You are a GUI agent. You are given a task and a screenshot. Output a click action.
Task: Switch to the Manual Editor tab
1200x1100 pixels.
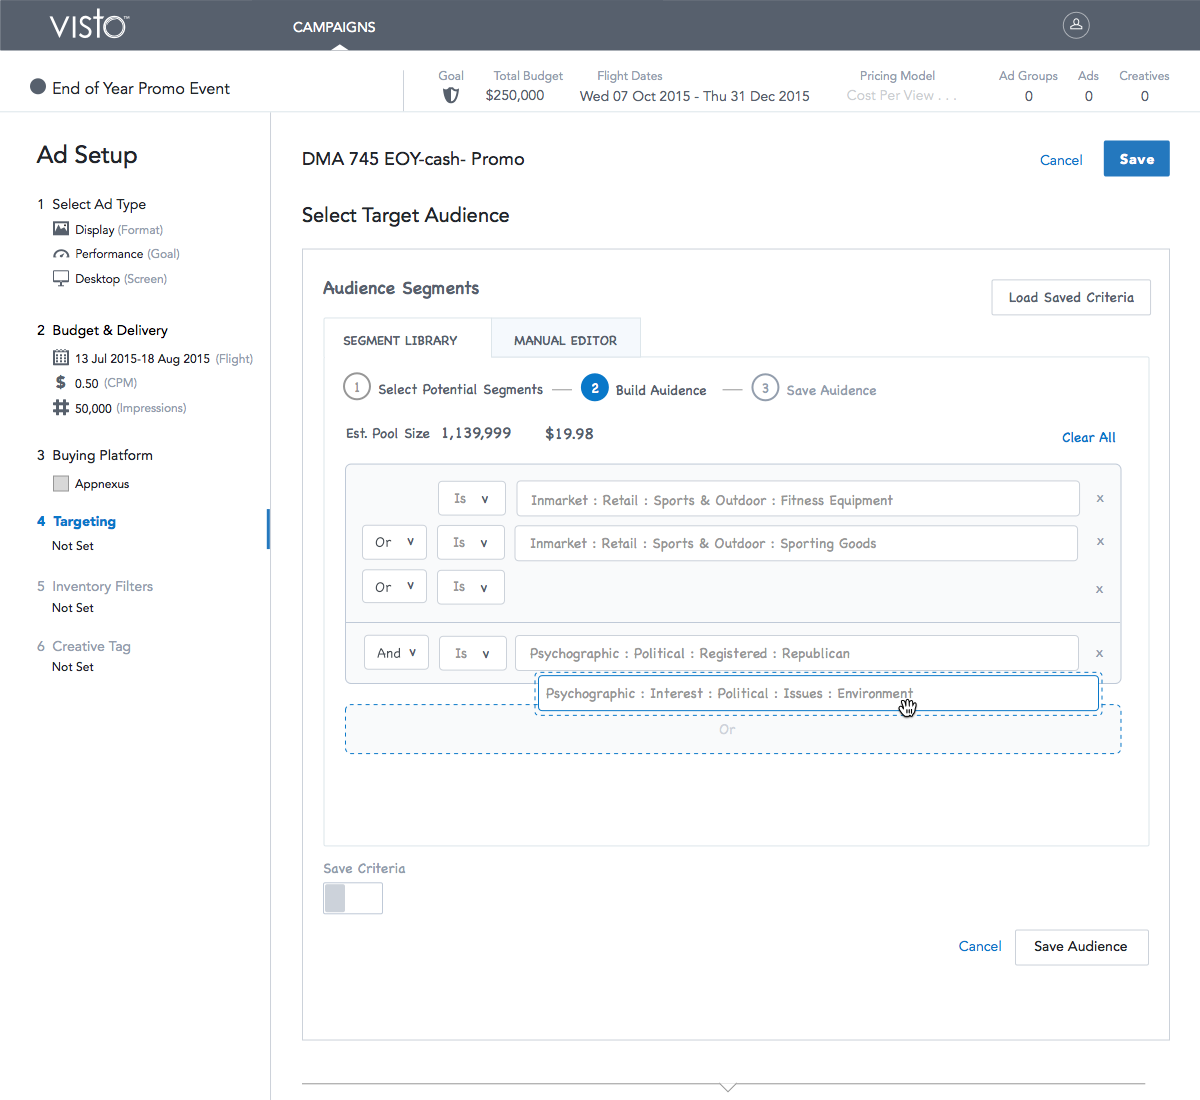(565, 340)
